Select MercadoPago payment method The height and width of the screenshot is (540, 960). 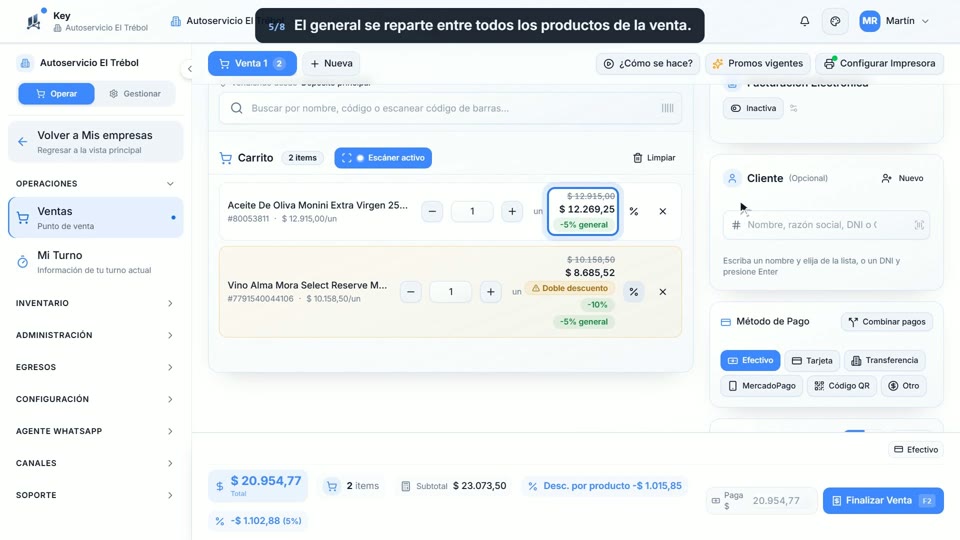click(762, 386)
